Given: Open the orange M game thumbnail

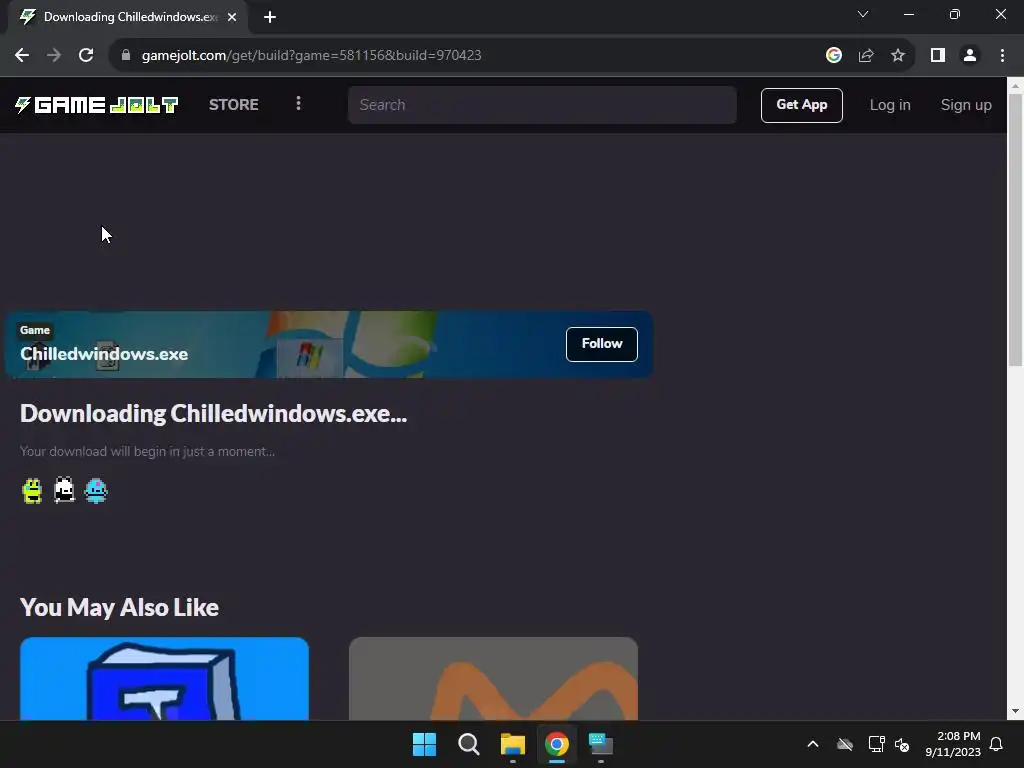Looking at the screenshot, I should coord(493,679).
